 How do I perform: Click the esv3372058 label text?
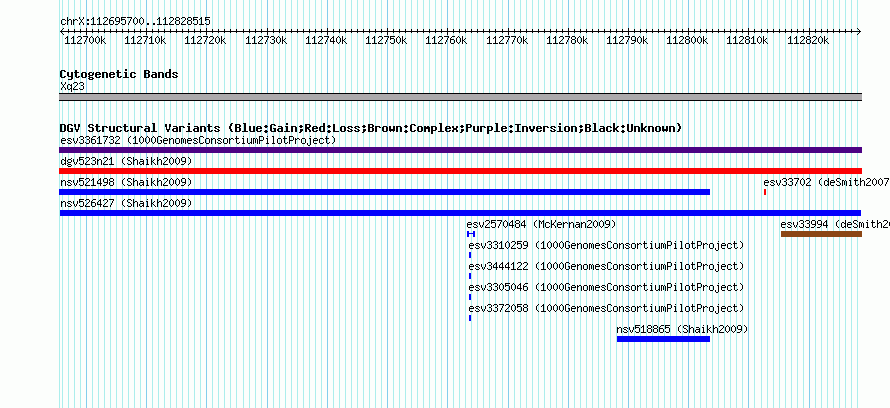606,308
